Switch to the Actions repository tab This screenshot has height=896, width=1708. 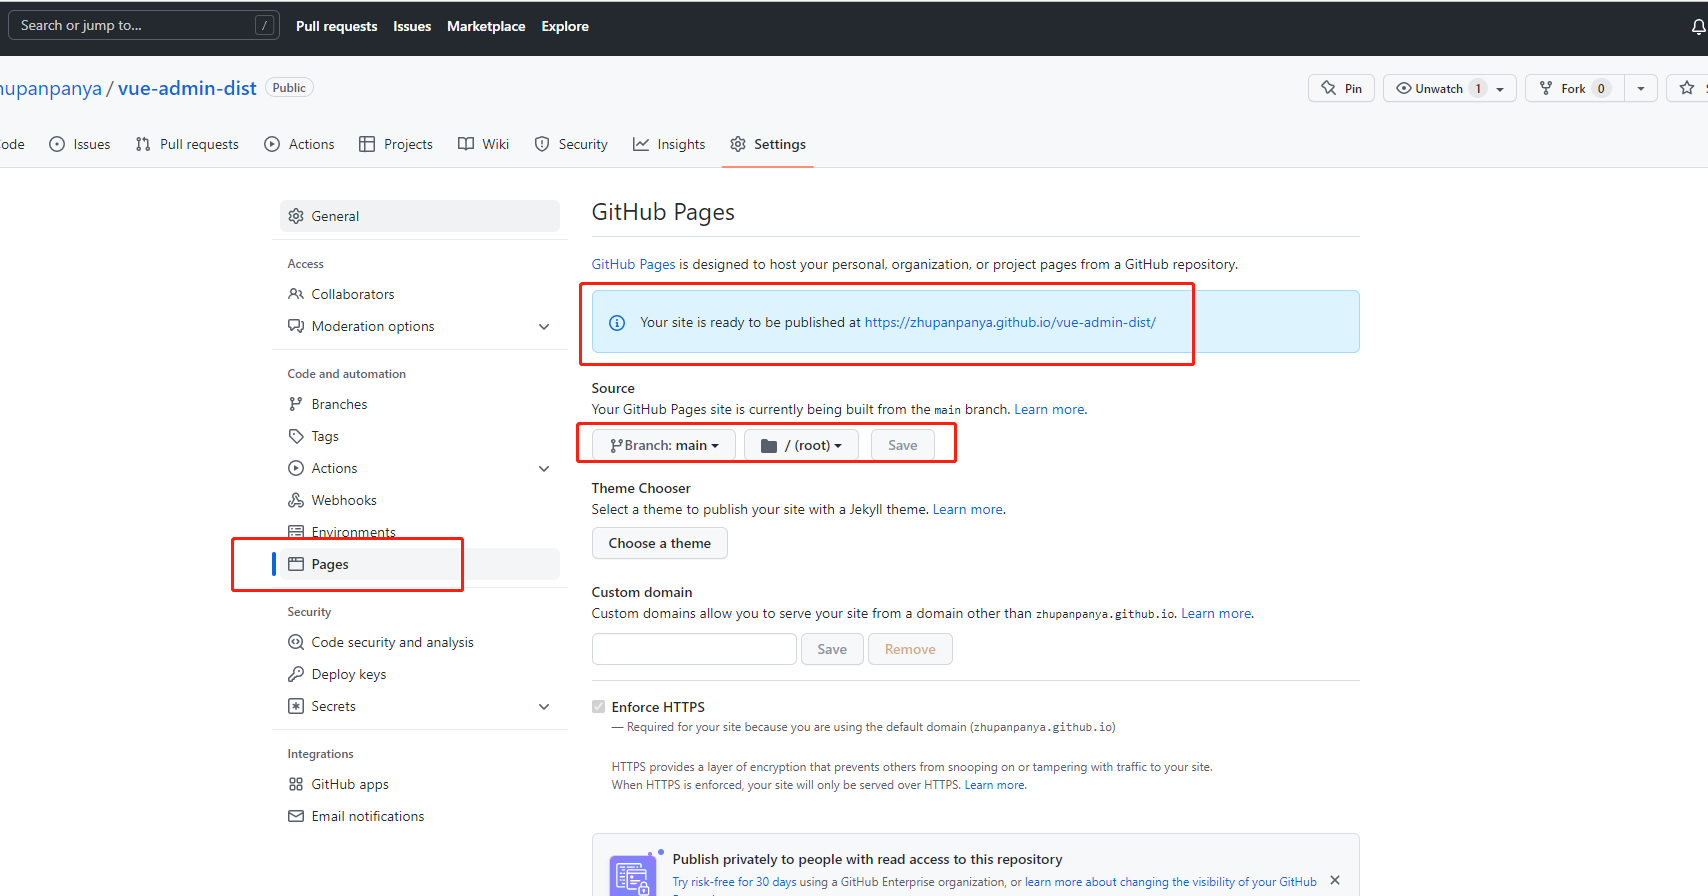point(299,144)
